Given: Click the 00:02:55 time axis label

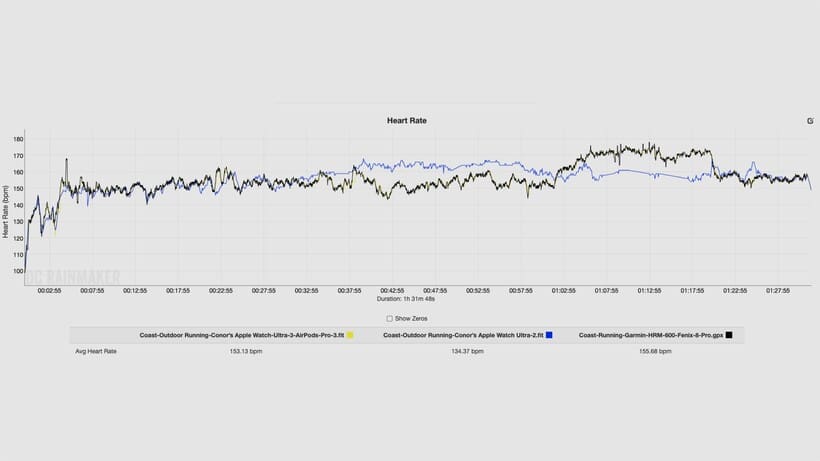Looking at the screenshot, I should pos(49,291).
